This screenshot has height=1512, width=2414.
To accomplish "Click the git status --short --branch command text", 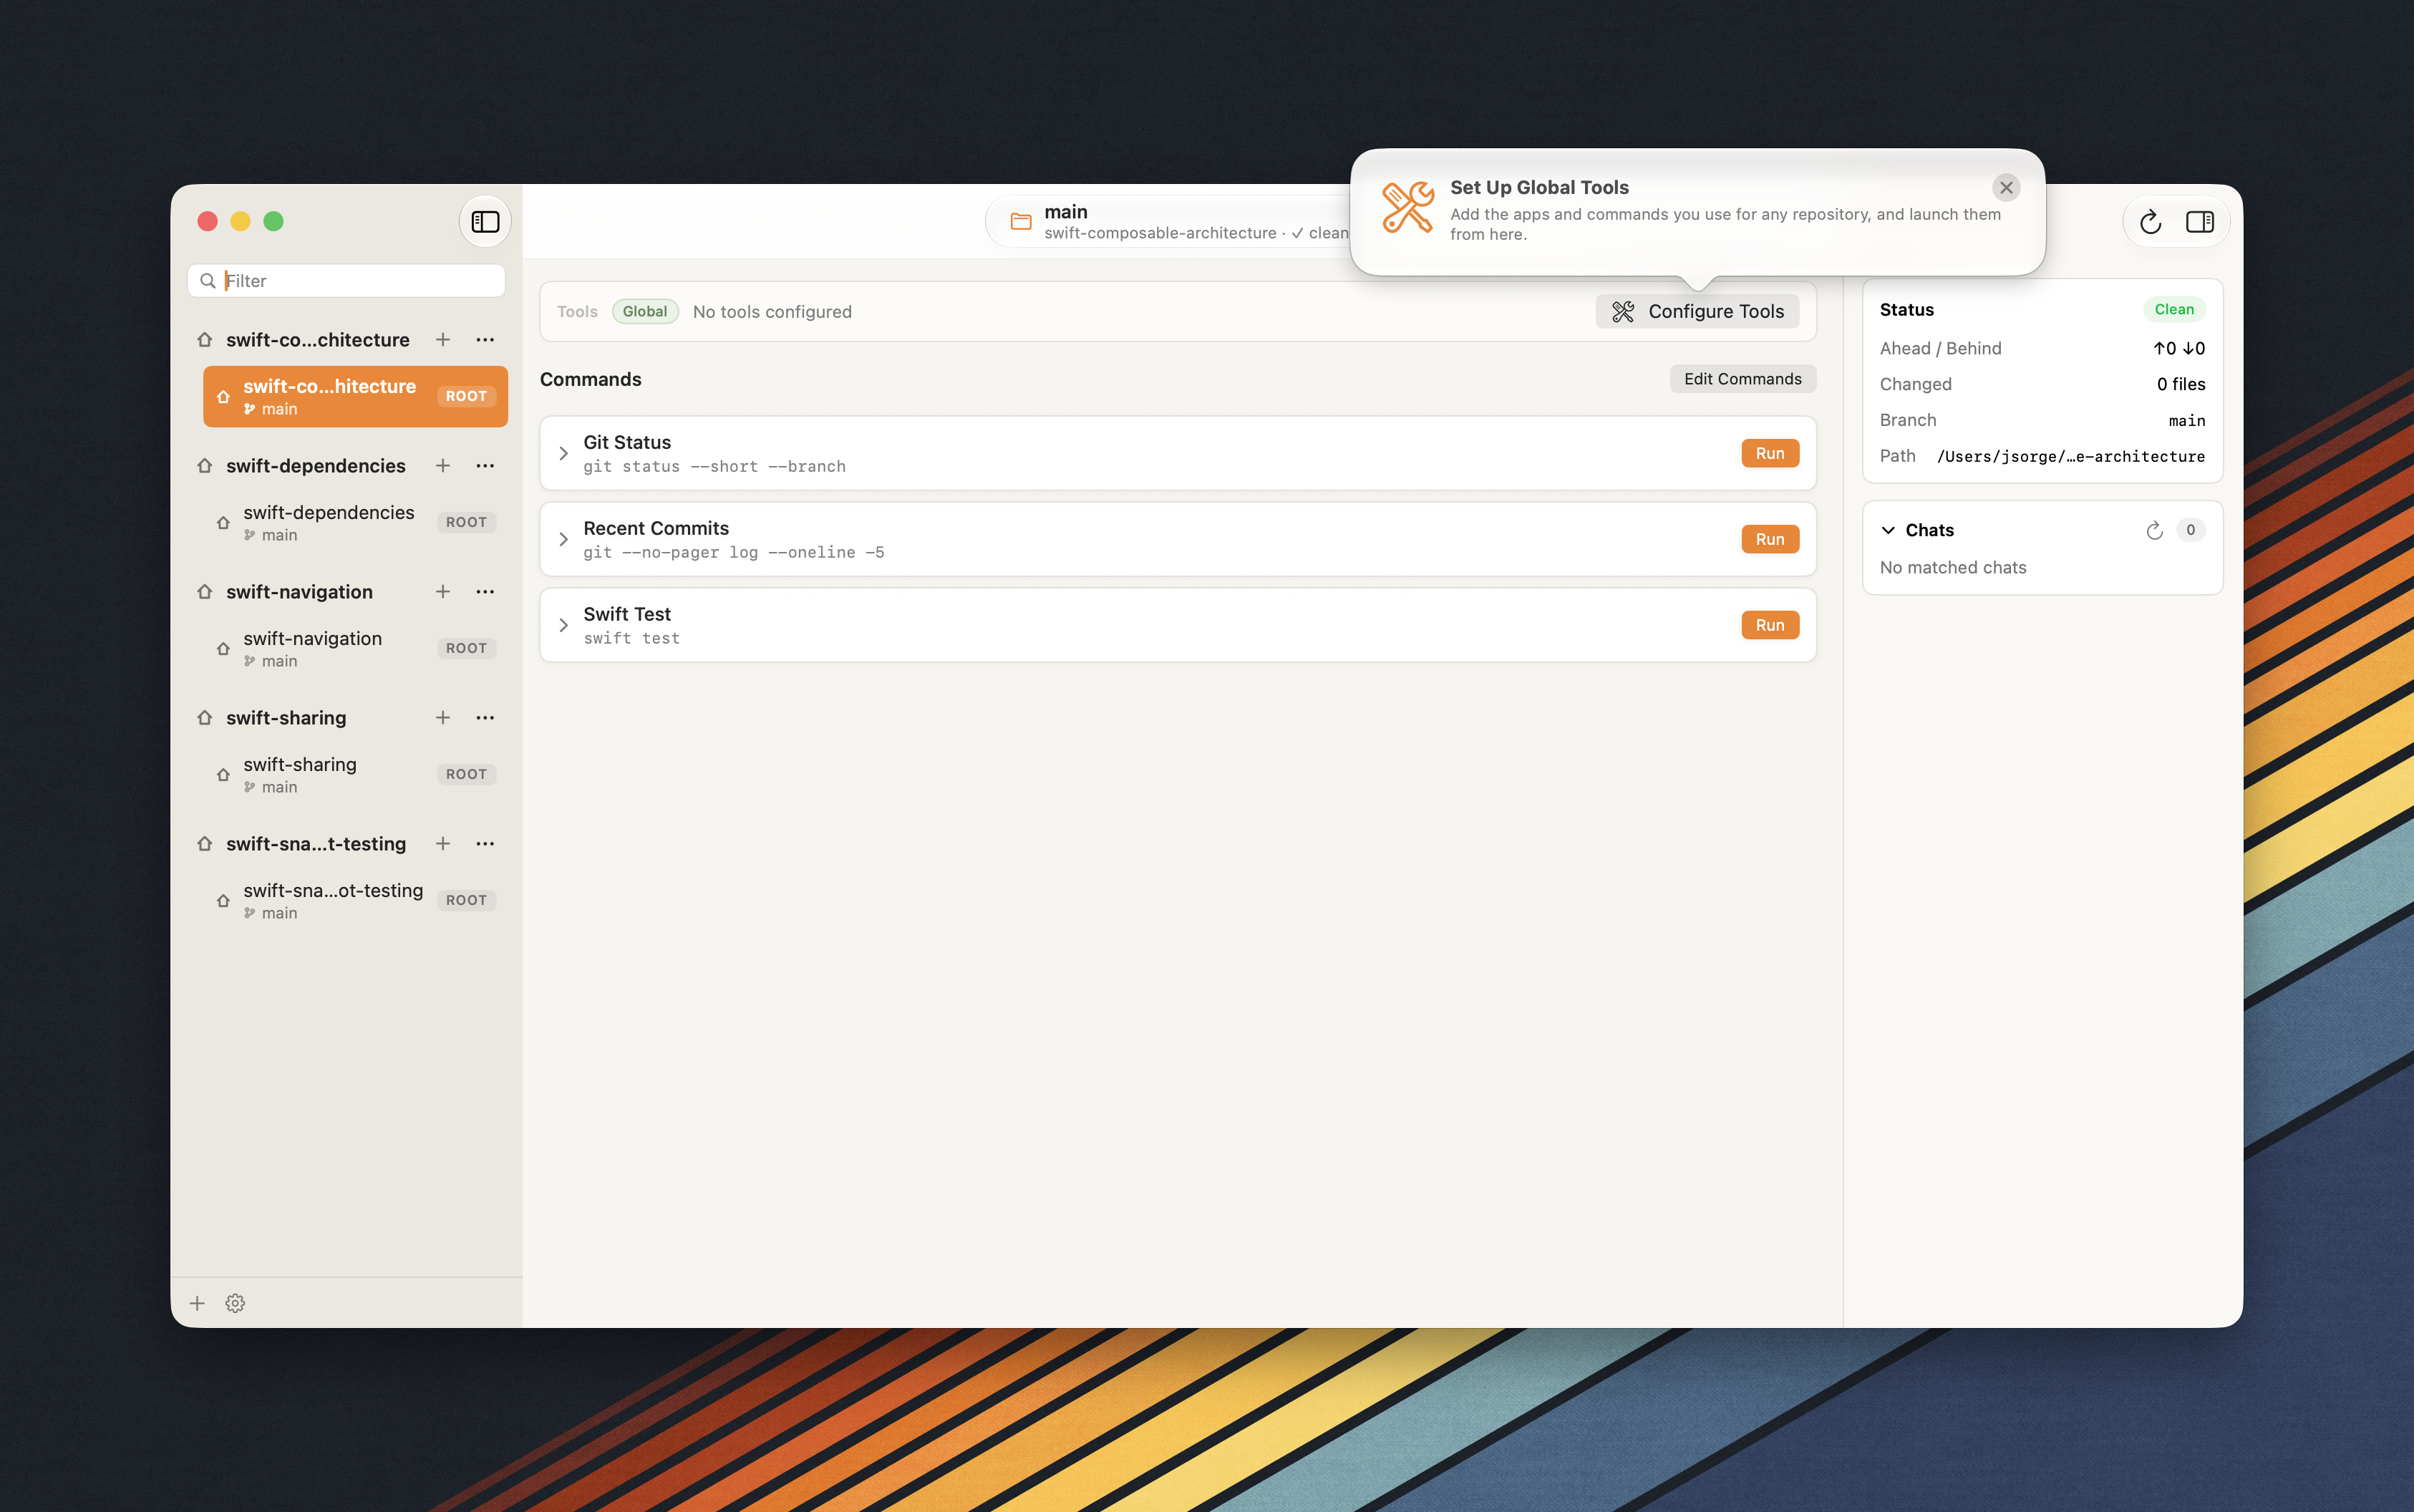I will 714,466.
